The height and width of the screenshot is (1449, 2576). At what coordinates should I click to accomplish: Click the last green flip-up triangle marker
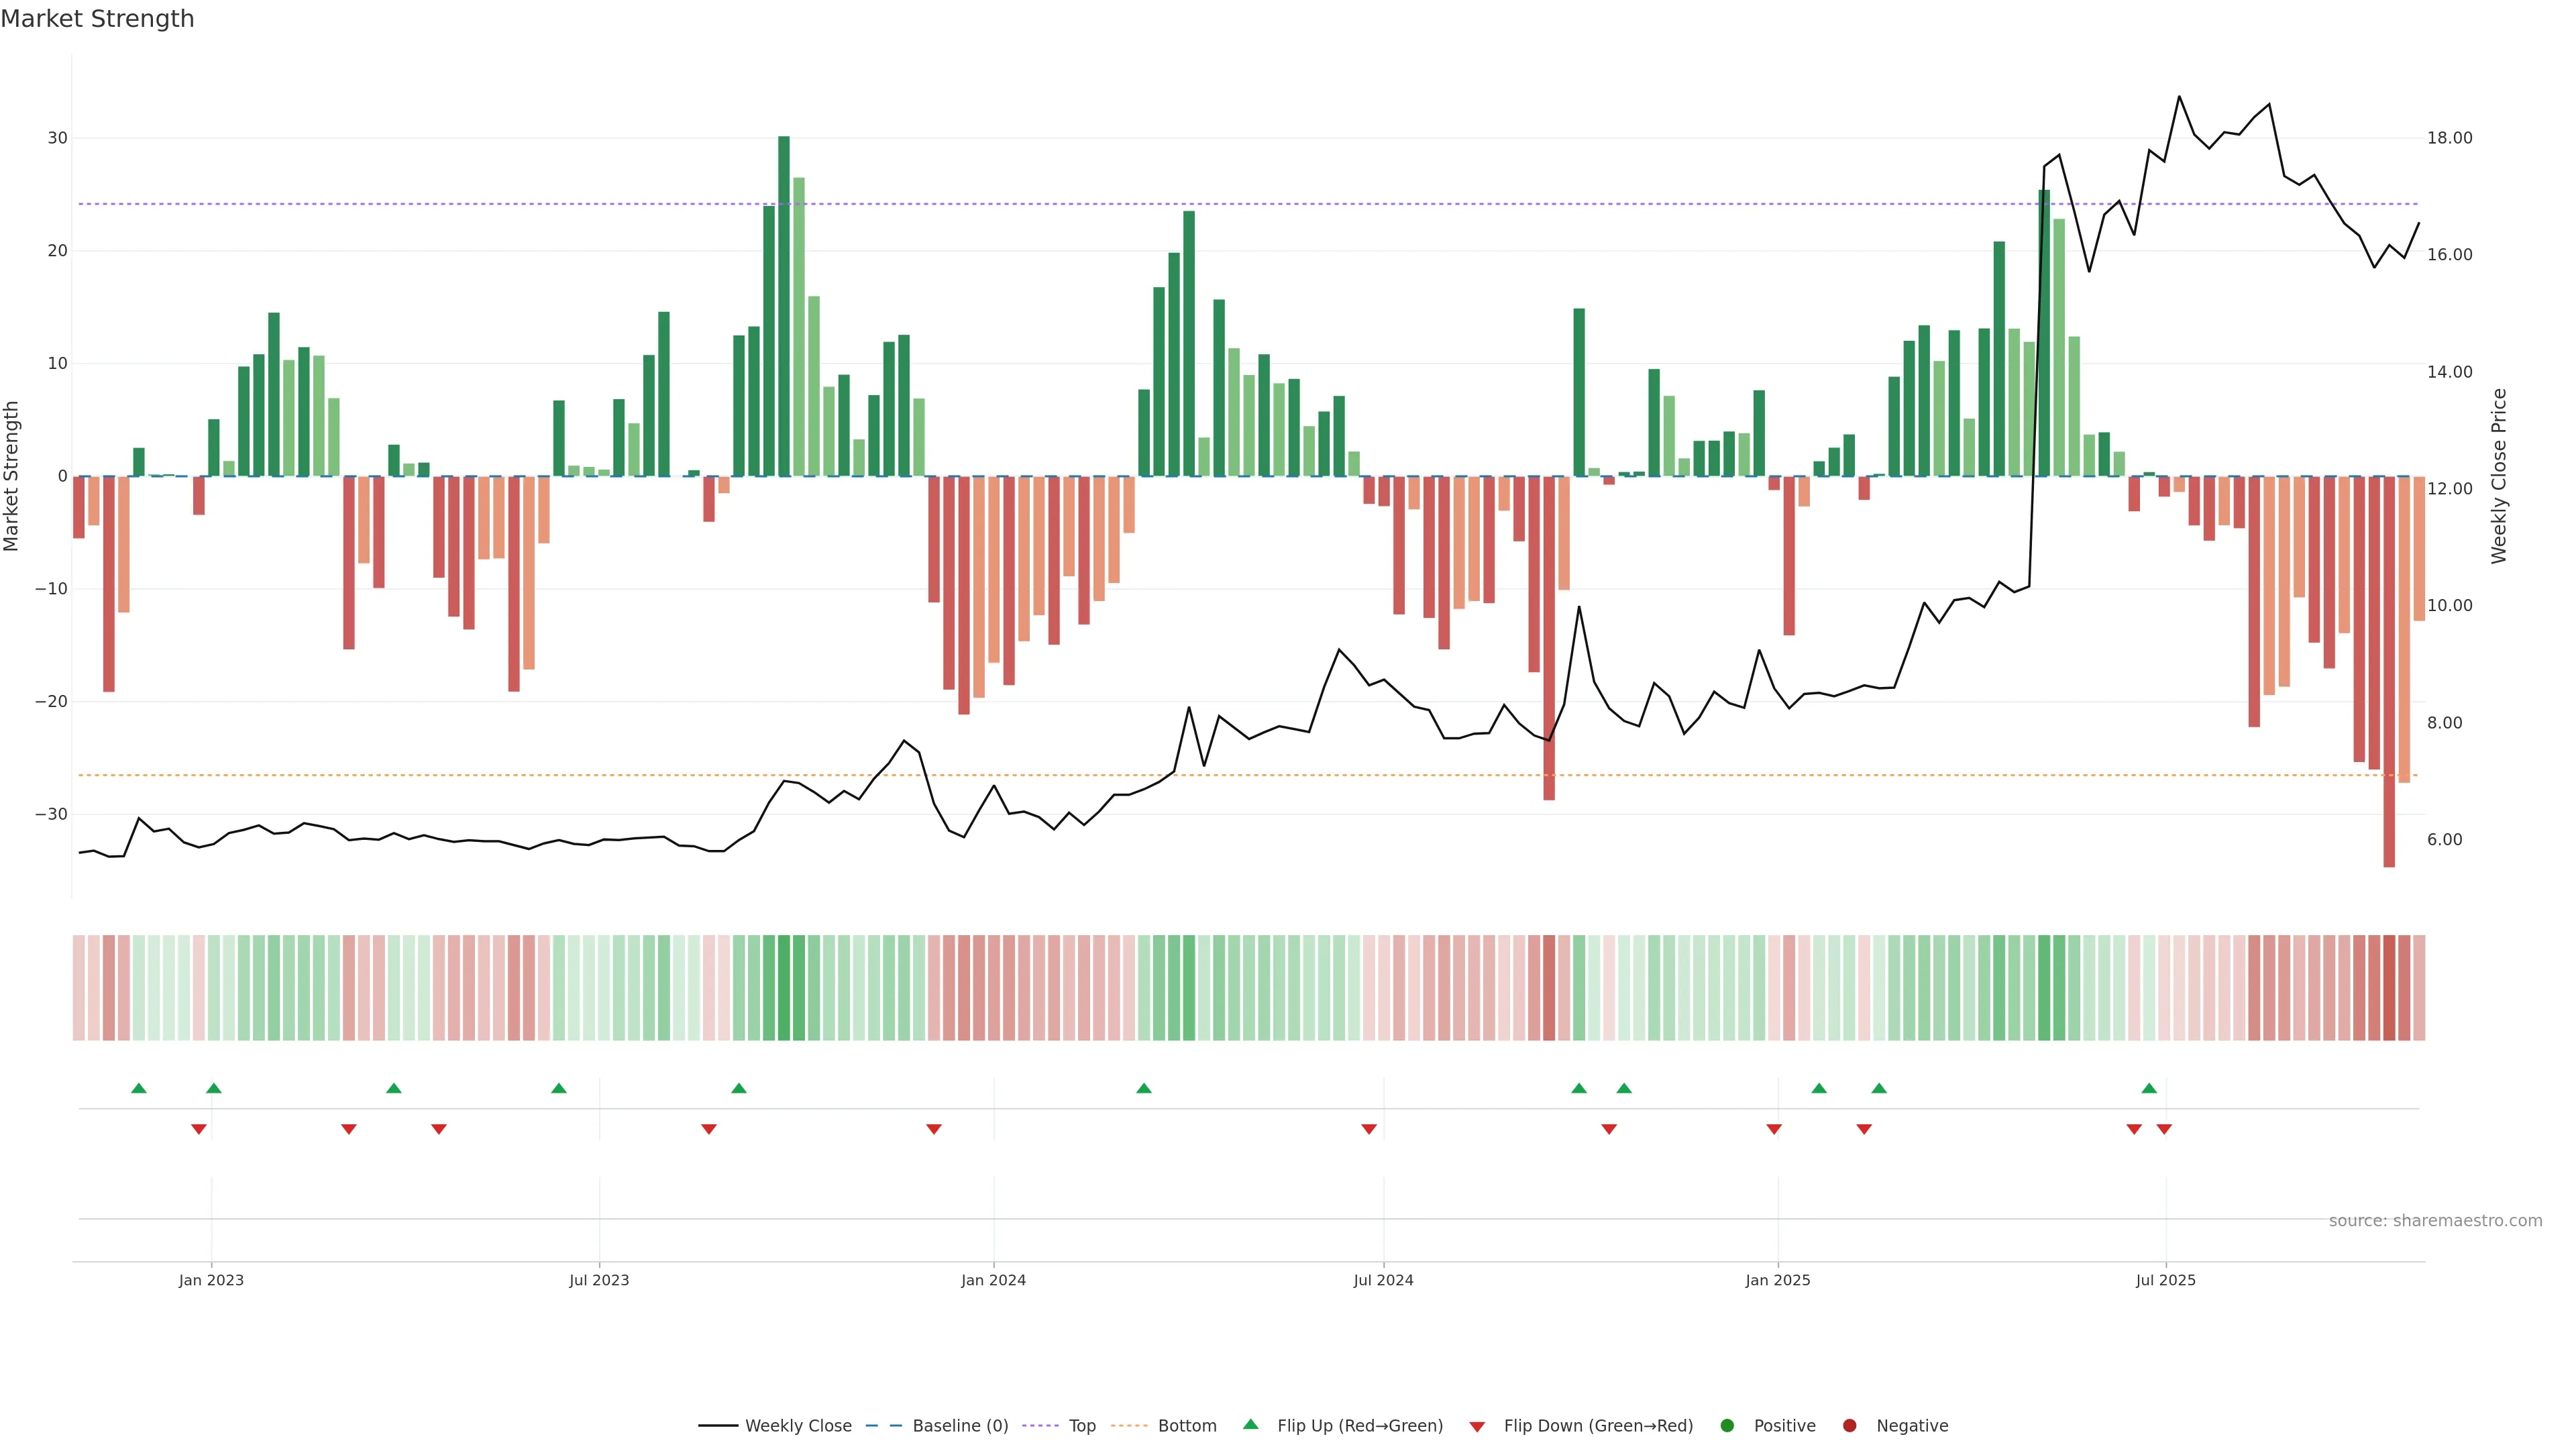pyautogui.click(x=2149, y=1088)
